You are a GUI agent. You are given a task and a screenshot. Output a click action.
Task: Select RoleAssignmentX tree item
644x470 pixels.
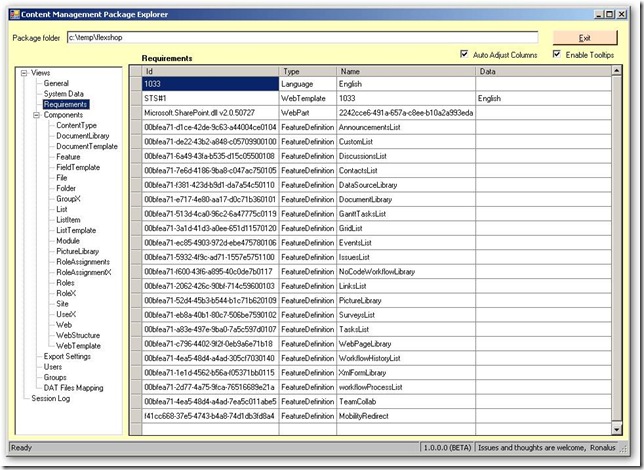[84, 272]
